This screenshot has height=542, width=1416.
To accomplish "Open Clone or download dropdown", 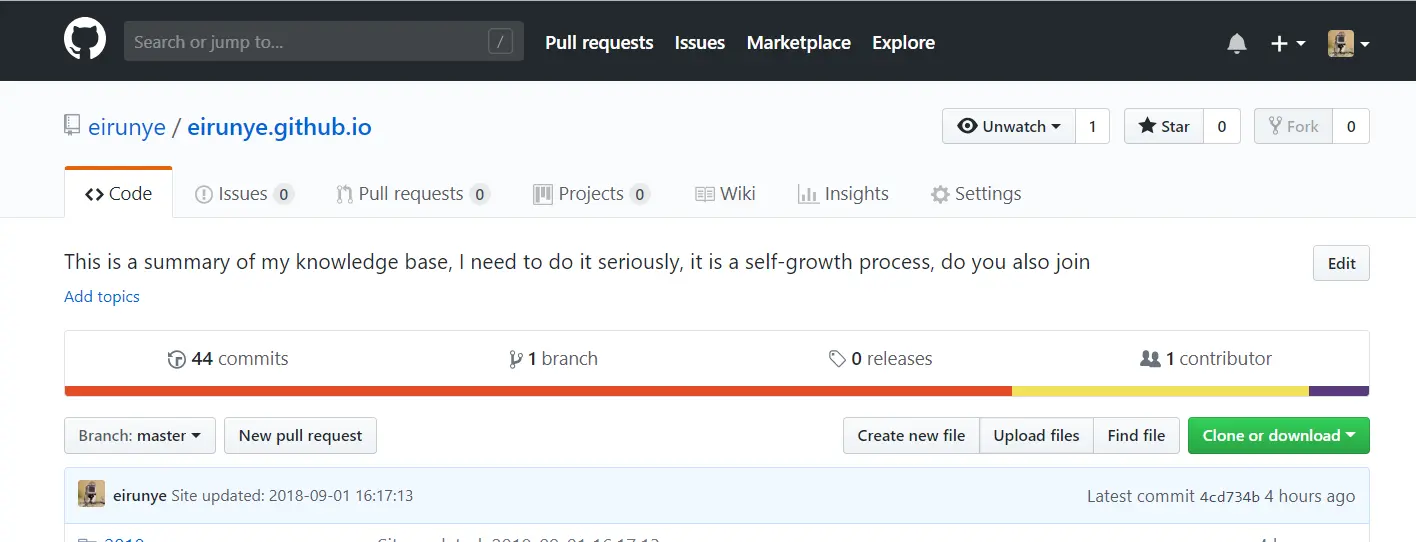I will [1279, 436].
